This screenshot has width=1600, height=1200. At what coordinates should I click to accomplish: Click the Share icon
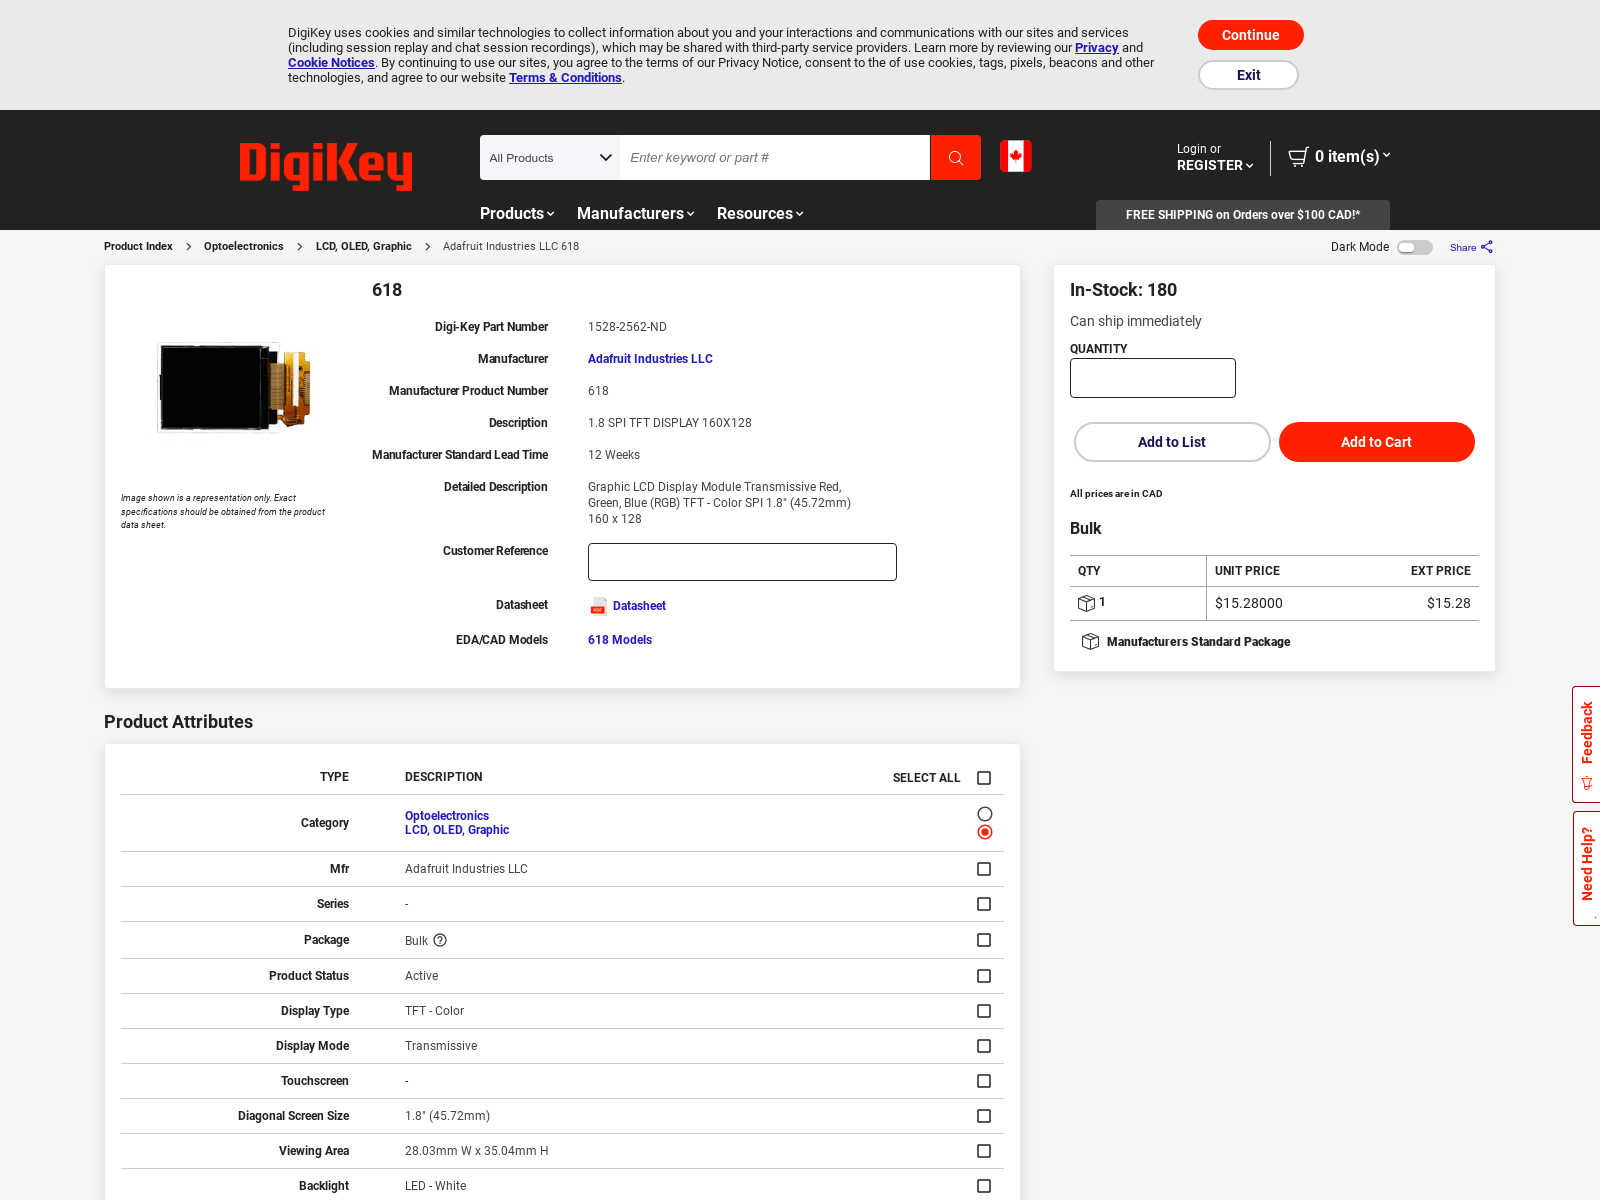coord(1487,247)
